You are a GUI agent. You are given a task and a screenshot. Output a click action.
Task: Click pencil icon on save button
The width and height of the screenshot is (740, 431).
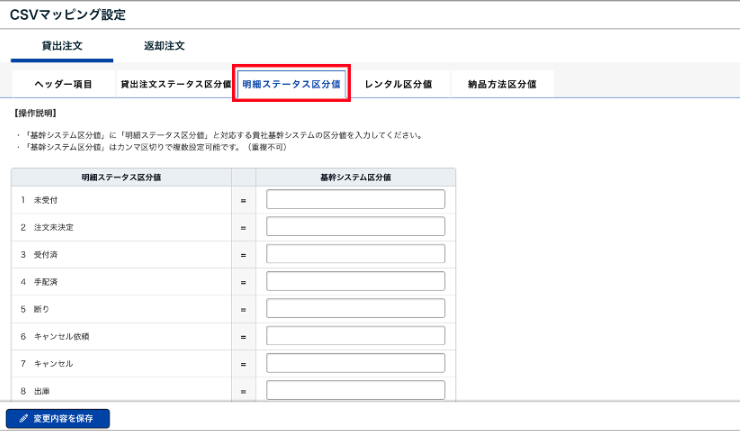tap(23, 418)
